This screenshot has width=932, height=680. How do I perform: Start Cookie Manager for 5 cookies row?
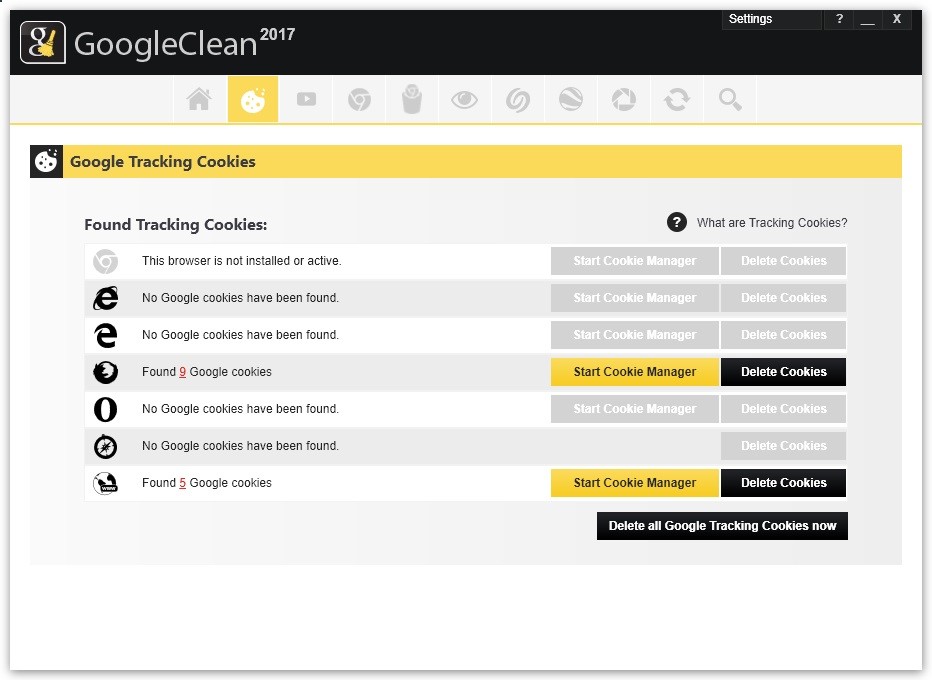634,483
